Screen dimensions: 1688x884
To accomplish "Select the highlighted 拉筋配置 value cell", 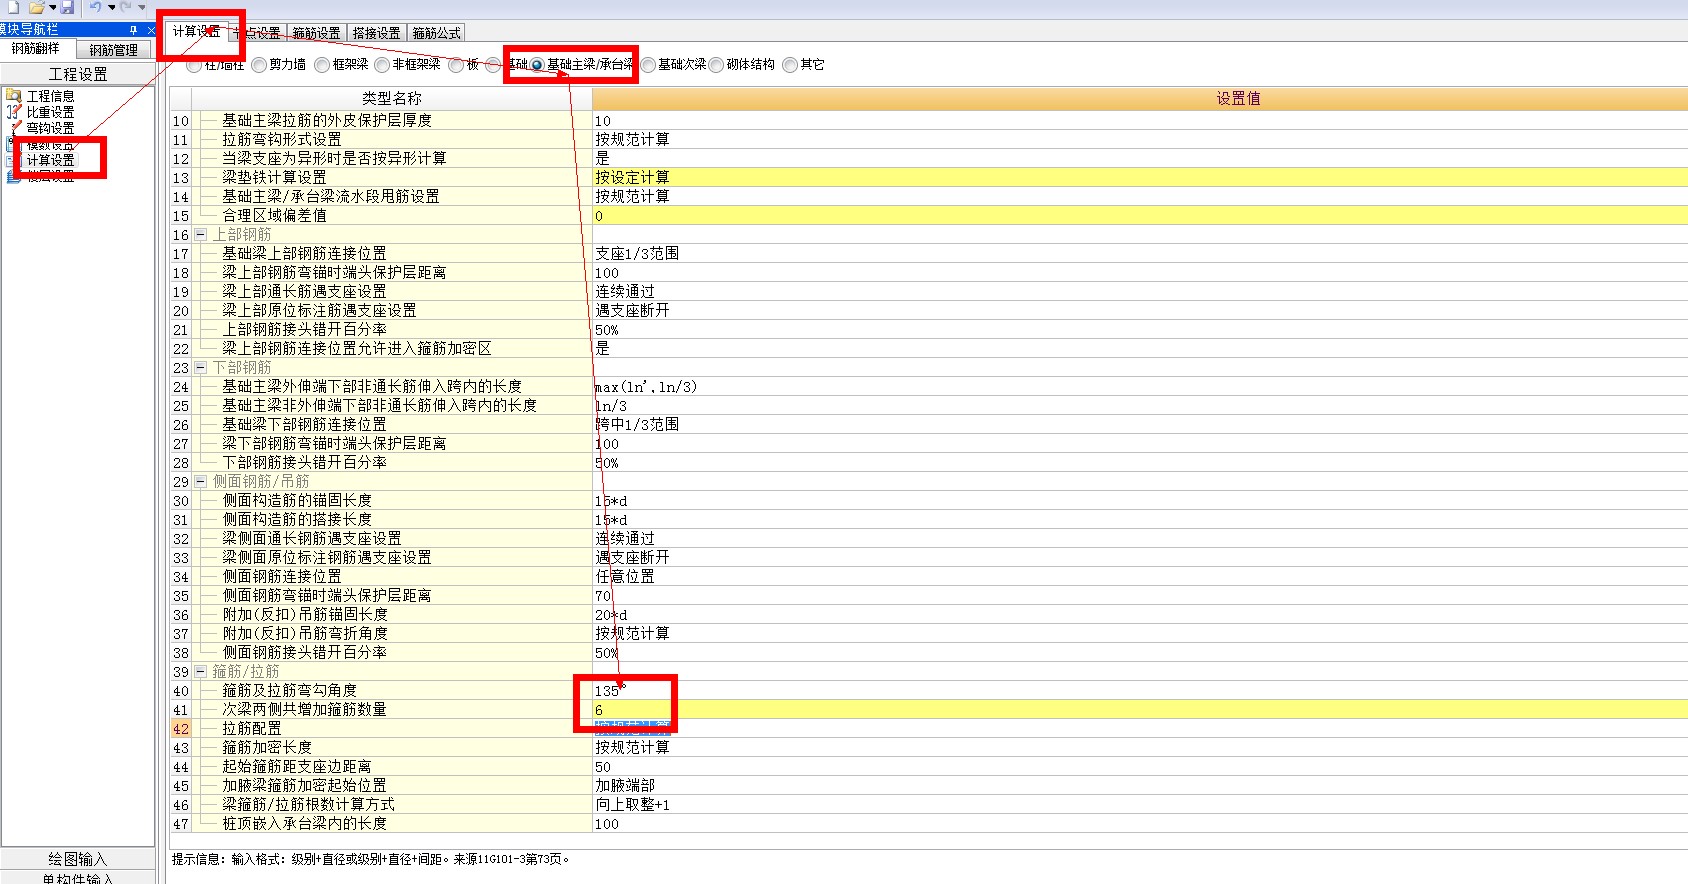I will tap(1140, 729).
